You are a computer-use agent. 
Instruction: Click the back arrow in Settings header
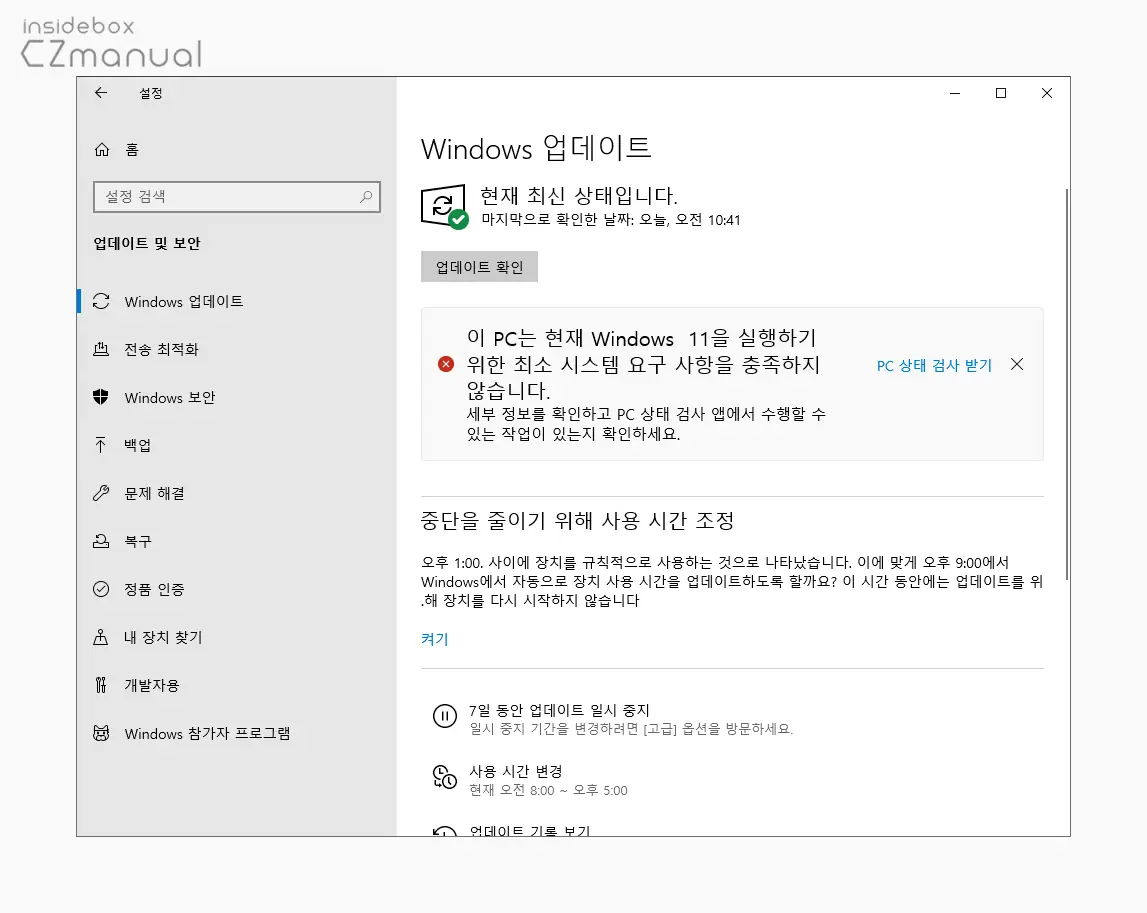pyautogui.click(x=101, y=93)
